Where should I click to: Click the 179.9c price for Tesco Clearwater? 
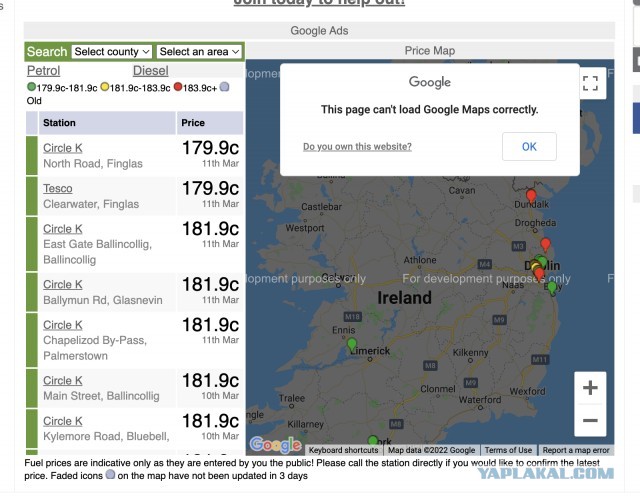click(x=210, y=188)
